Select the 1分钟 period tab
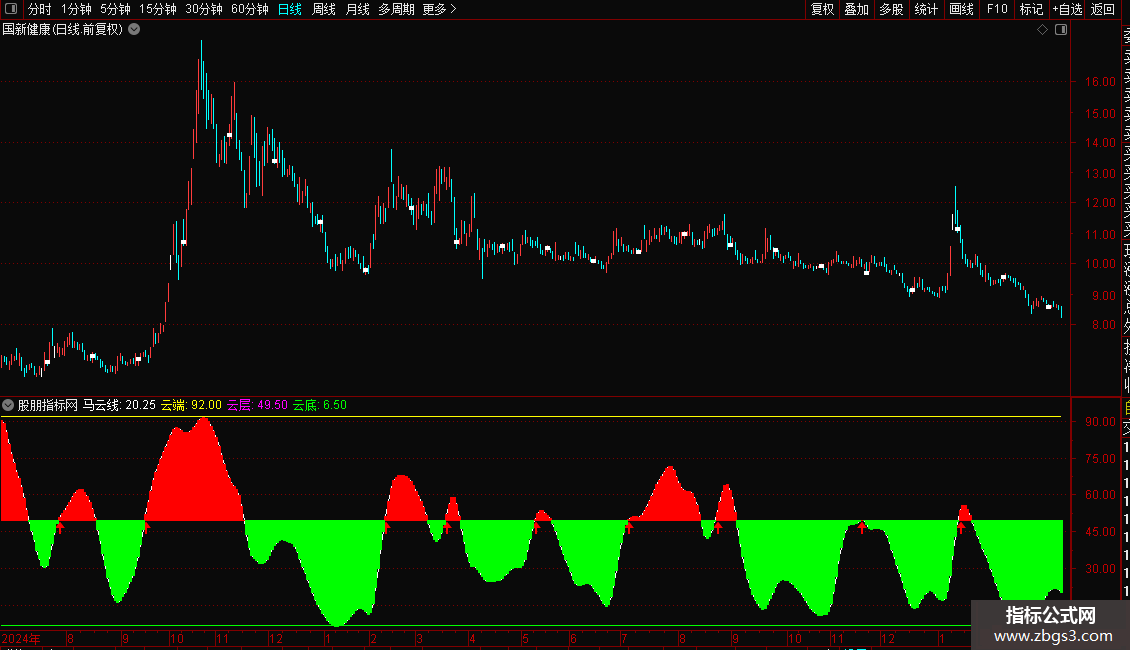1130x650 pixels. [x=76, y=9]
